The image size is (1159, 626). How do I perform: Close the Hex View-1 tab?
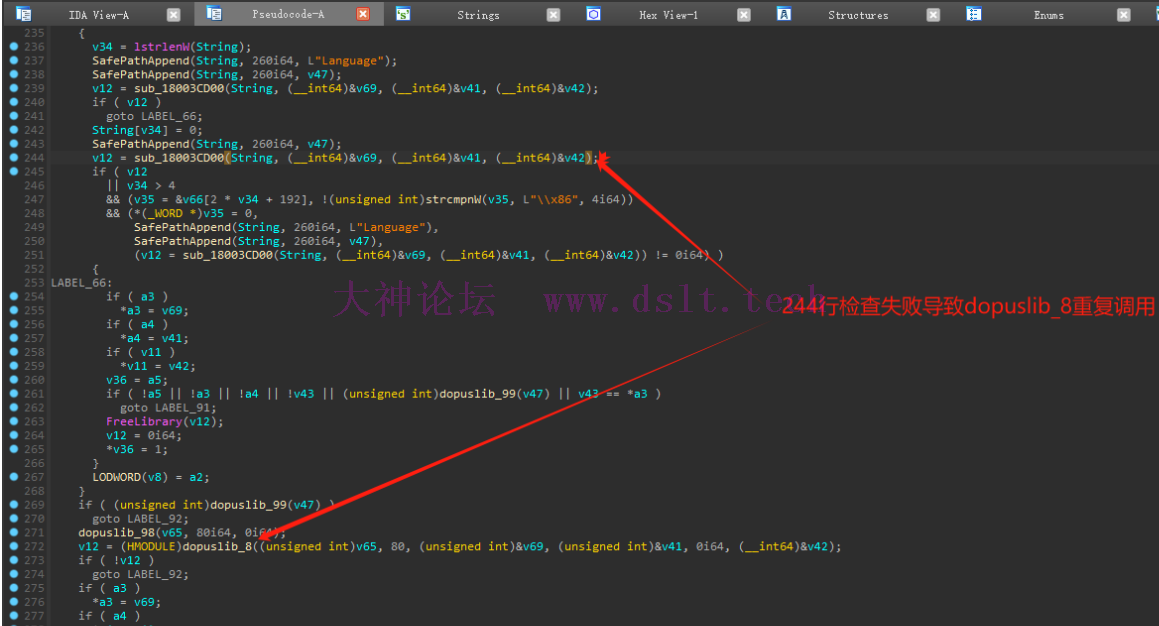[x=743, y=15]
